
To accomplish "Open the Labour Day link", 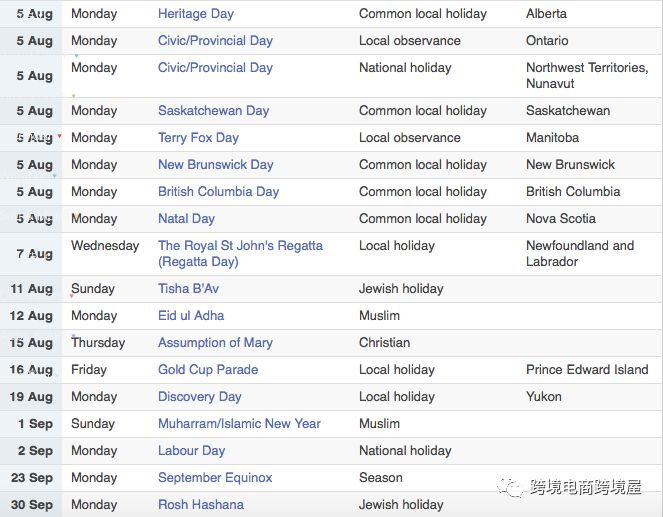I will coord(192,451).
